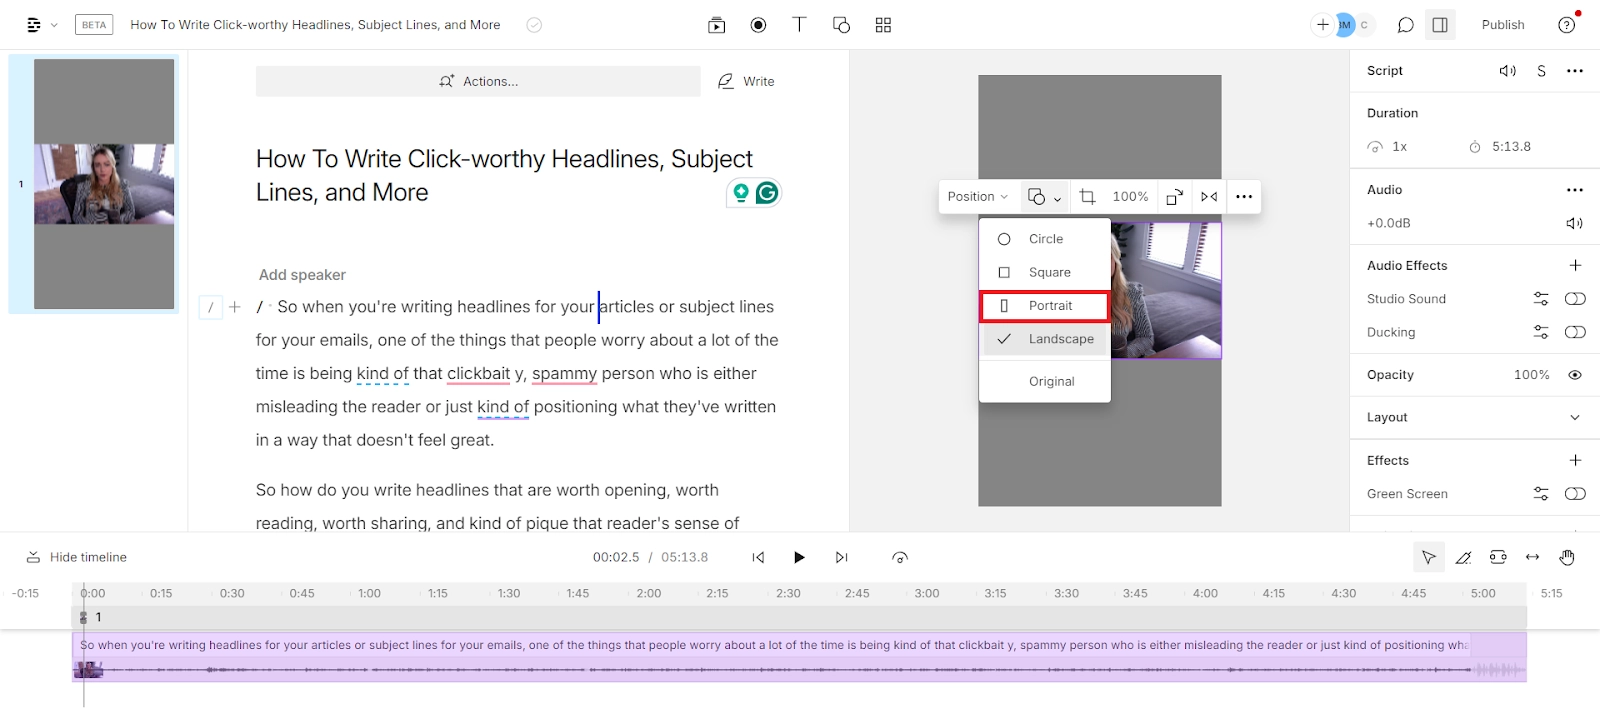Click Add speaker label
This screenshot has width=1600, height=724.
(x=302, y=275)
